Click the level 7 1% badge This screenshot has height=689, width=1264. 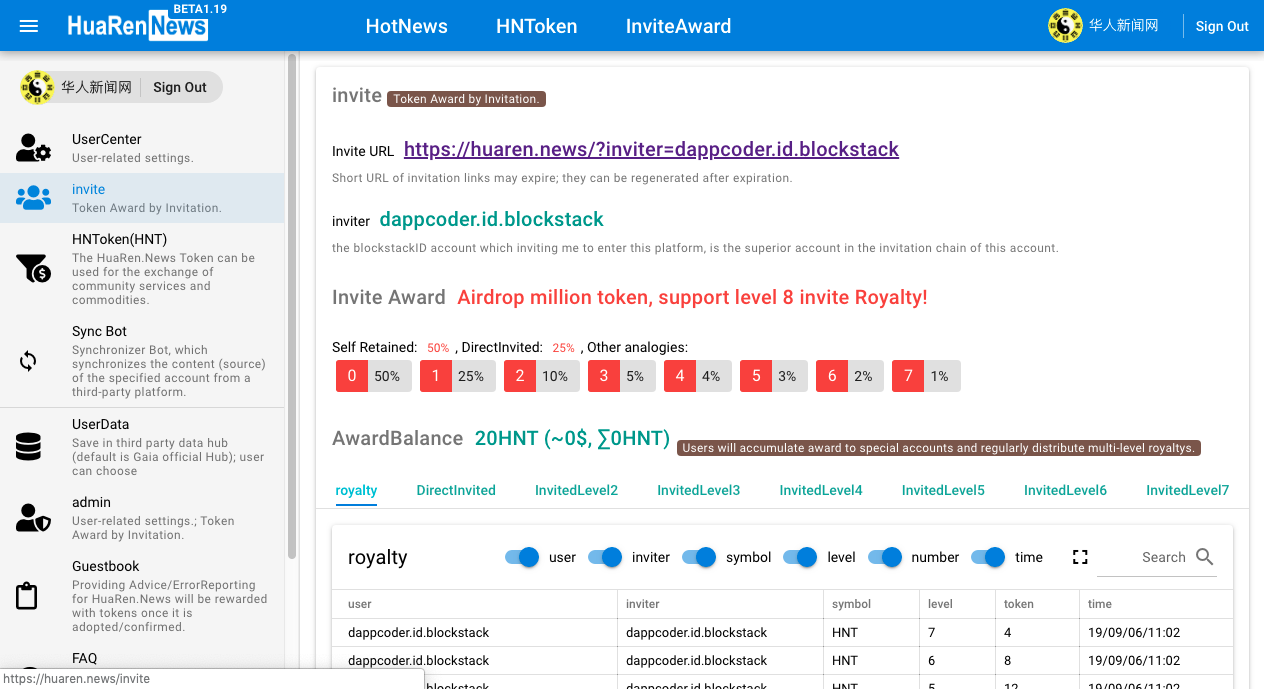point(926,376)
